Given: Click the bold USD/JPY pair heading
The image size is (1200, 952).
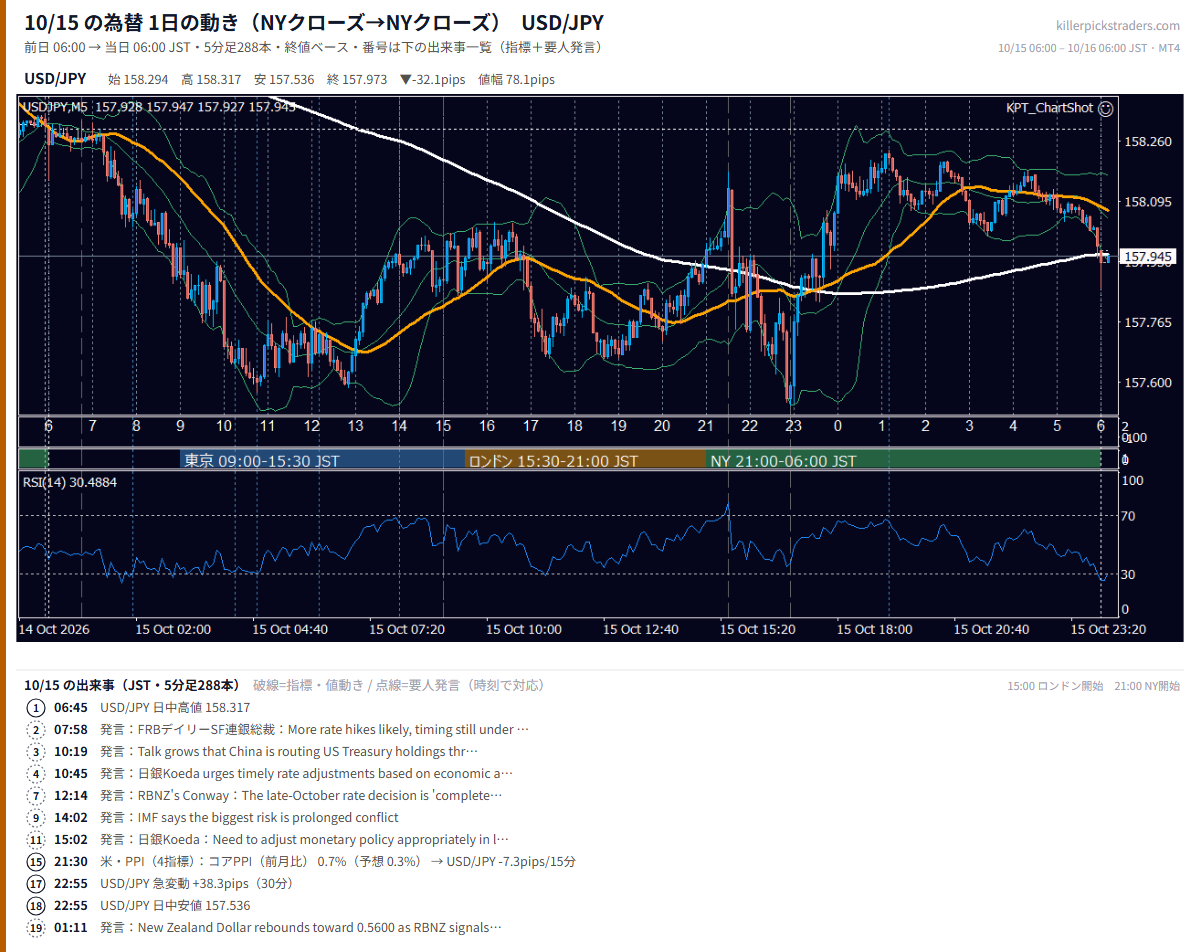Looking at the screenshot, I should (x=55, y=79).
